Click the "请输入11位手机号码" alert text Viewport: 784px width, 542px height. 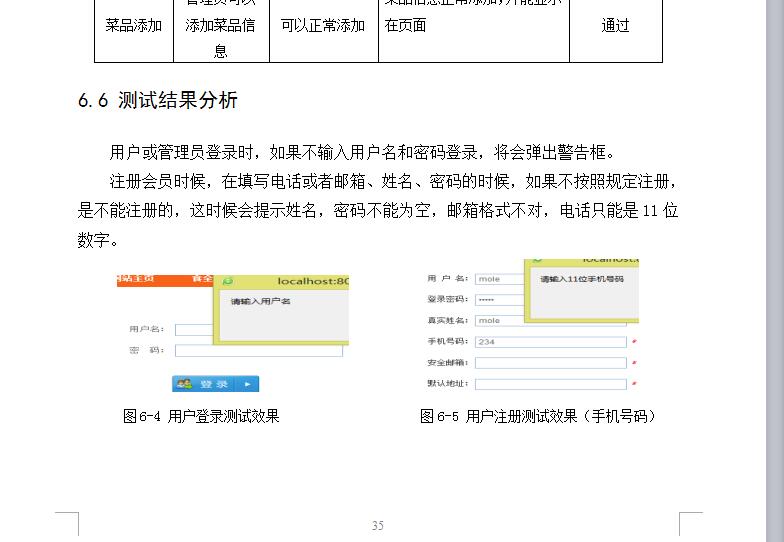582,279
